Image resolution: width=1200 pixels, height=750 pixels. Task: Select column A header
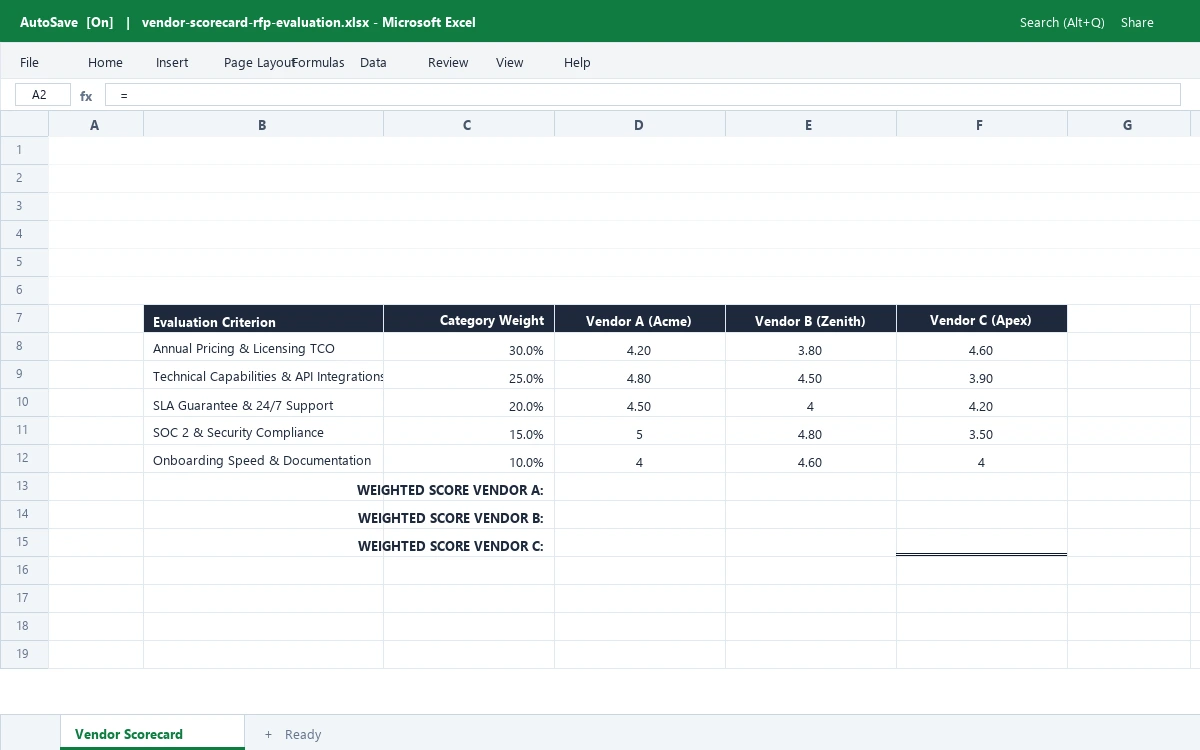coord(95,125)
